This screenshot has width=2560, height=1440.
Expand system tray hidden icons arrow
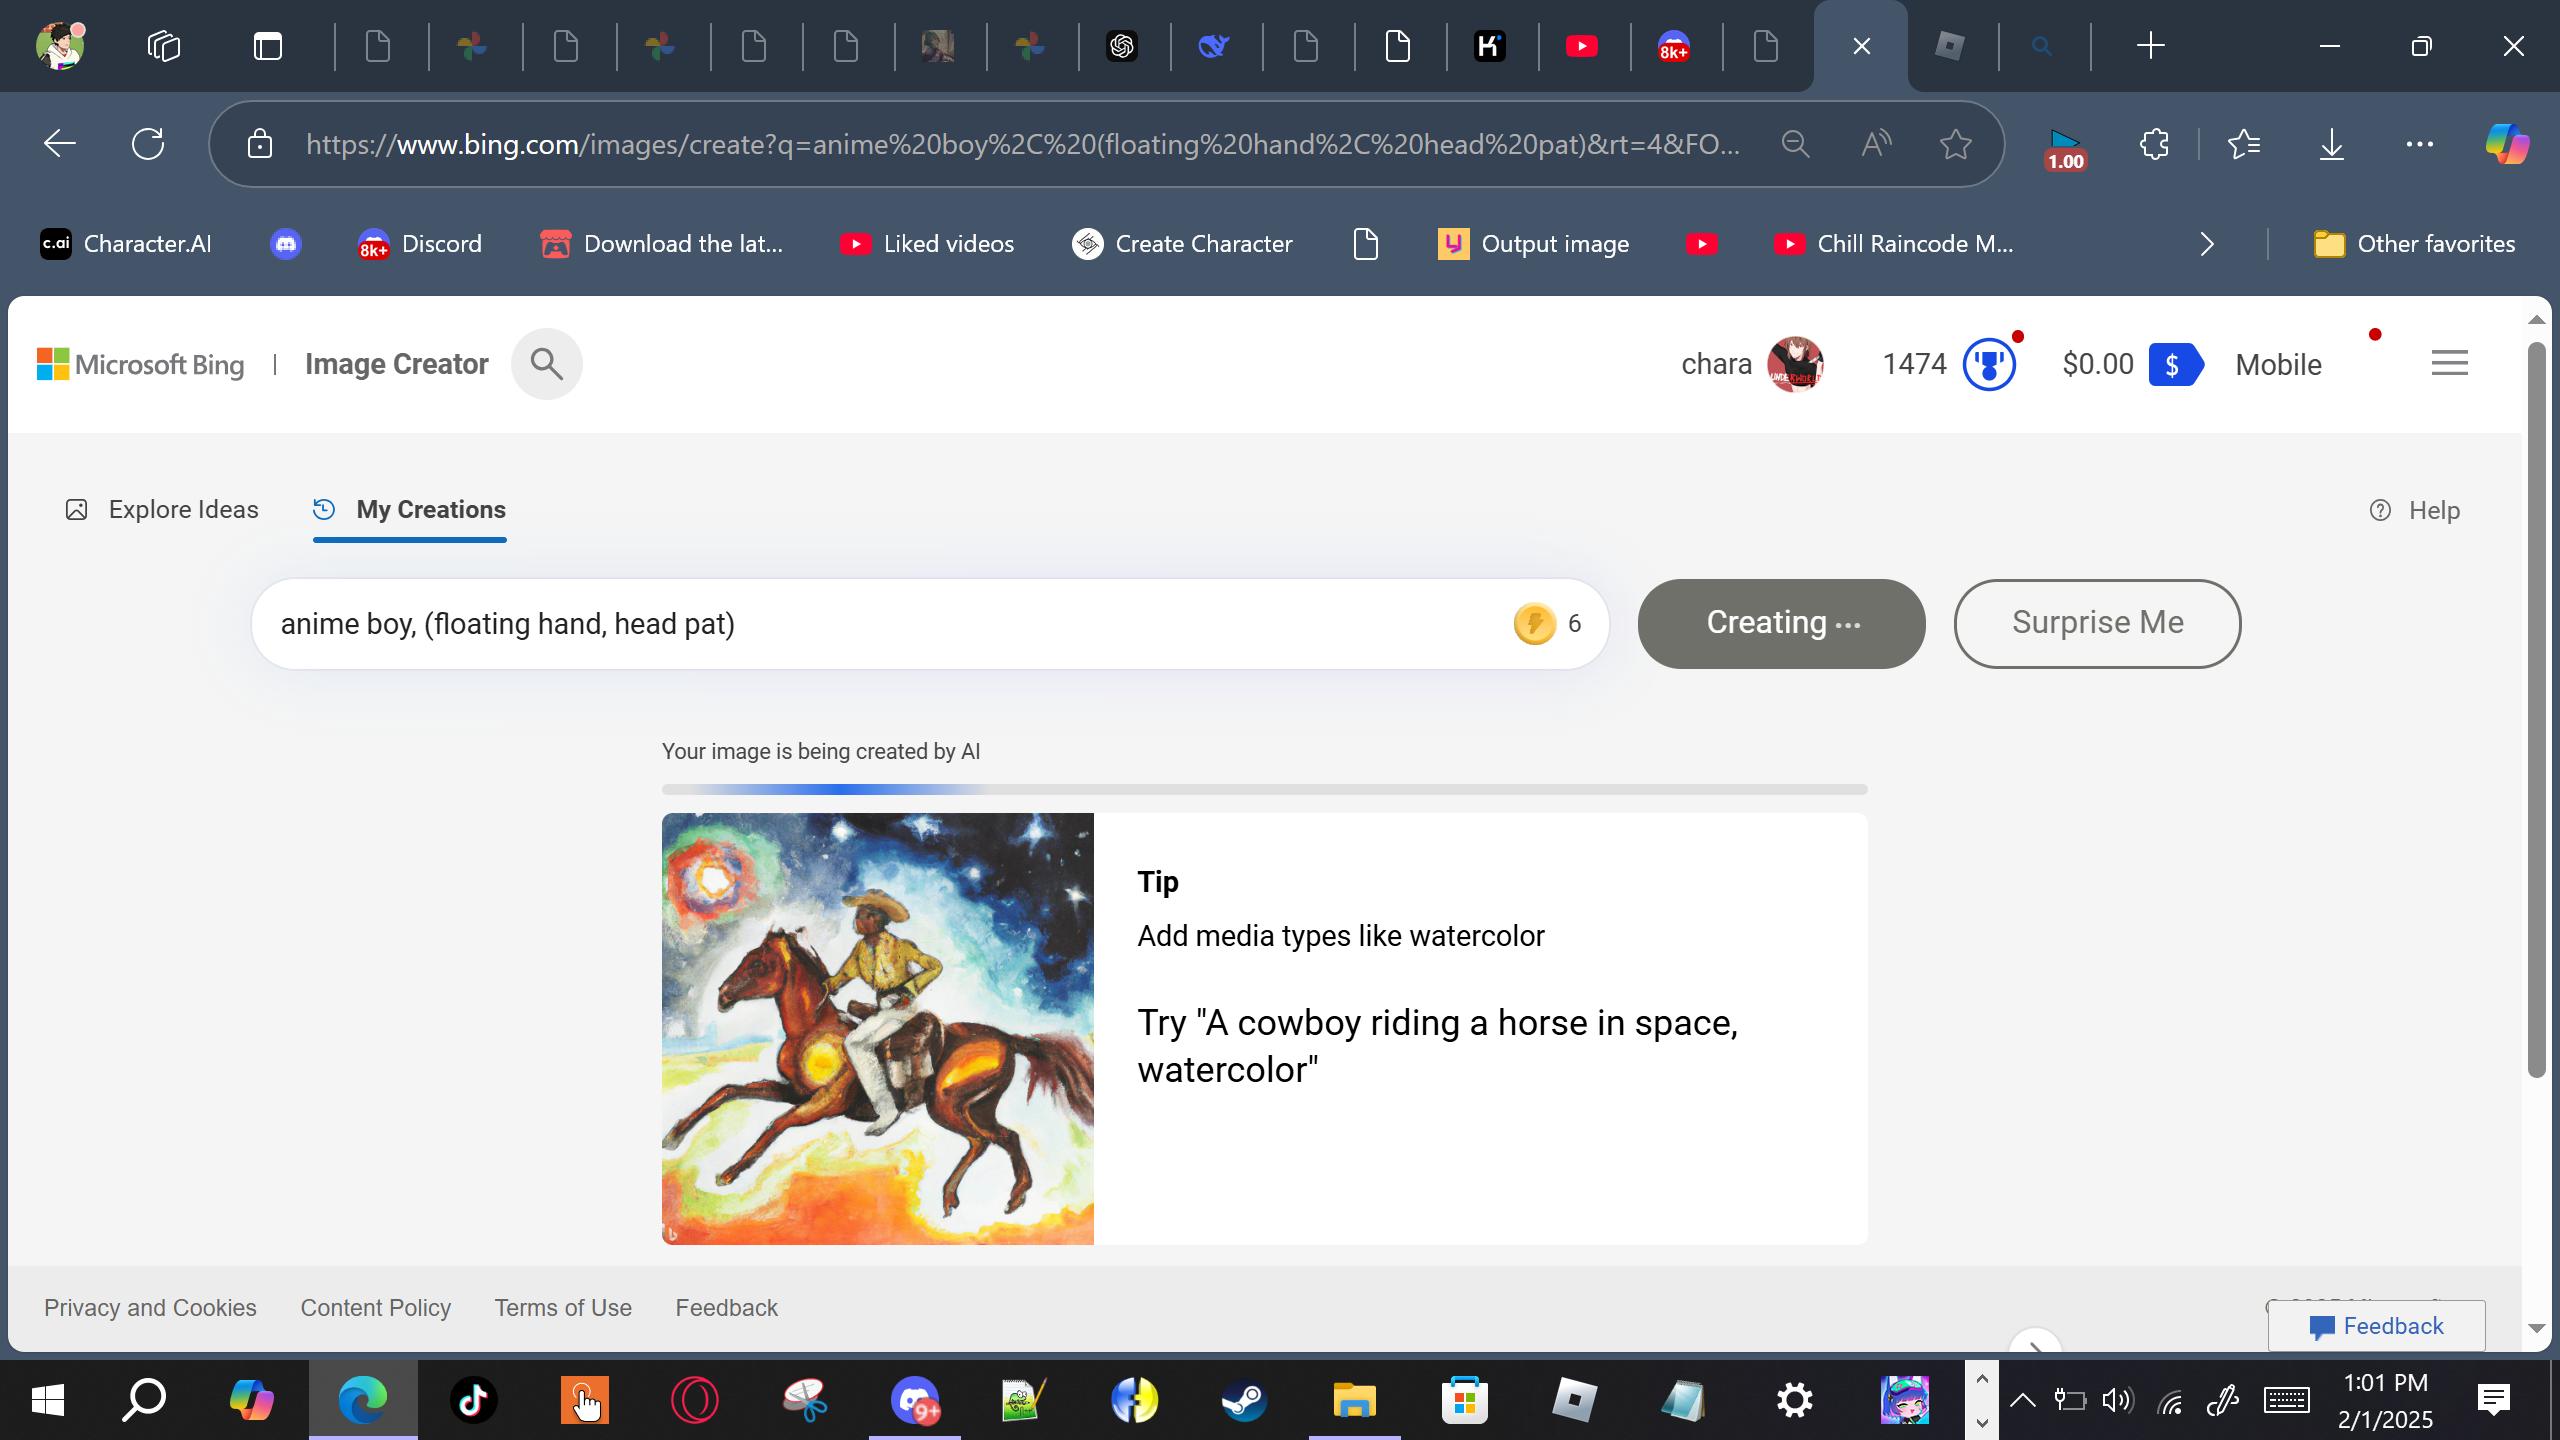(x=2022, y=1400)
